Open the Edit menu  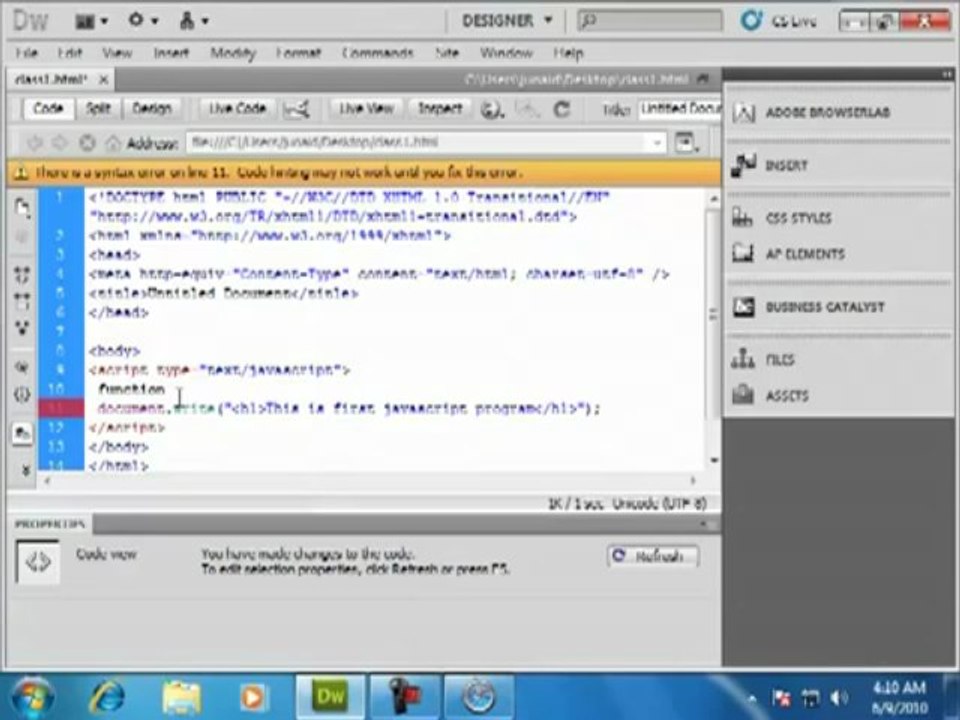tap(69, 53)
